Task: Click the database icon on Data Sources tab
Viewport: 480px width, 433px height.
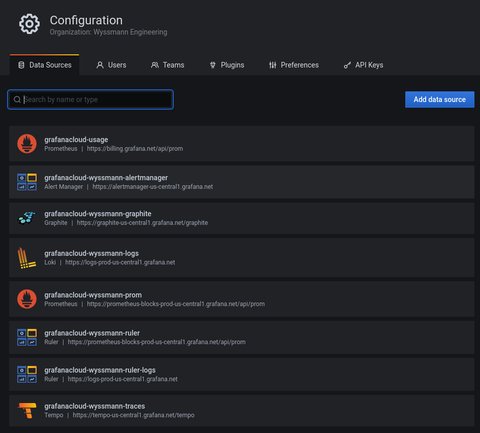Action: tap(21, 65)
